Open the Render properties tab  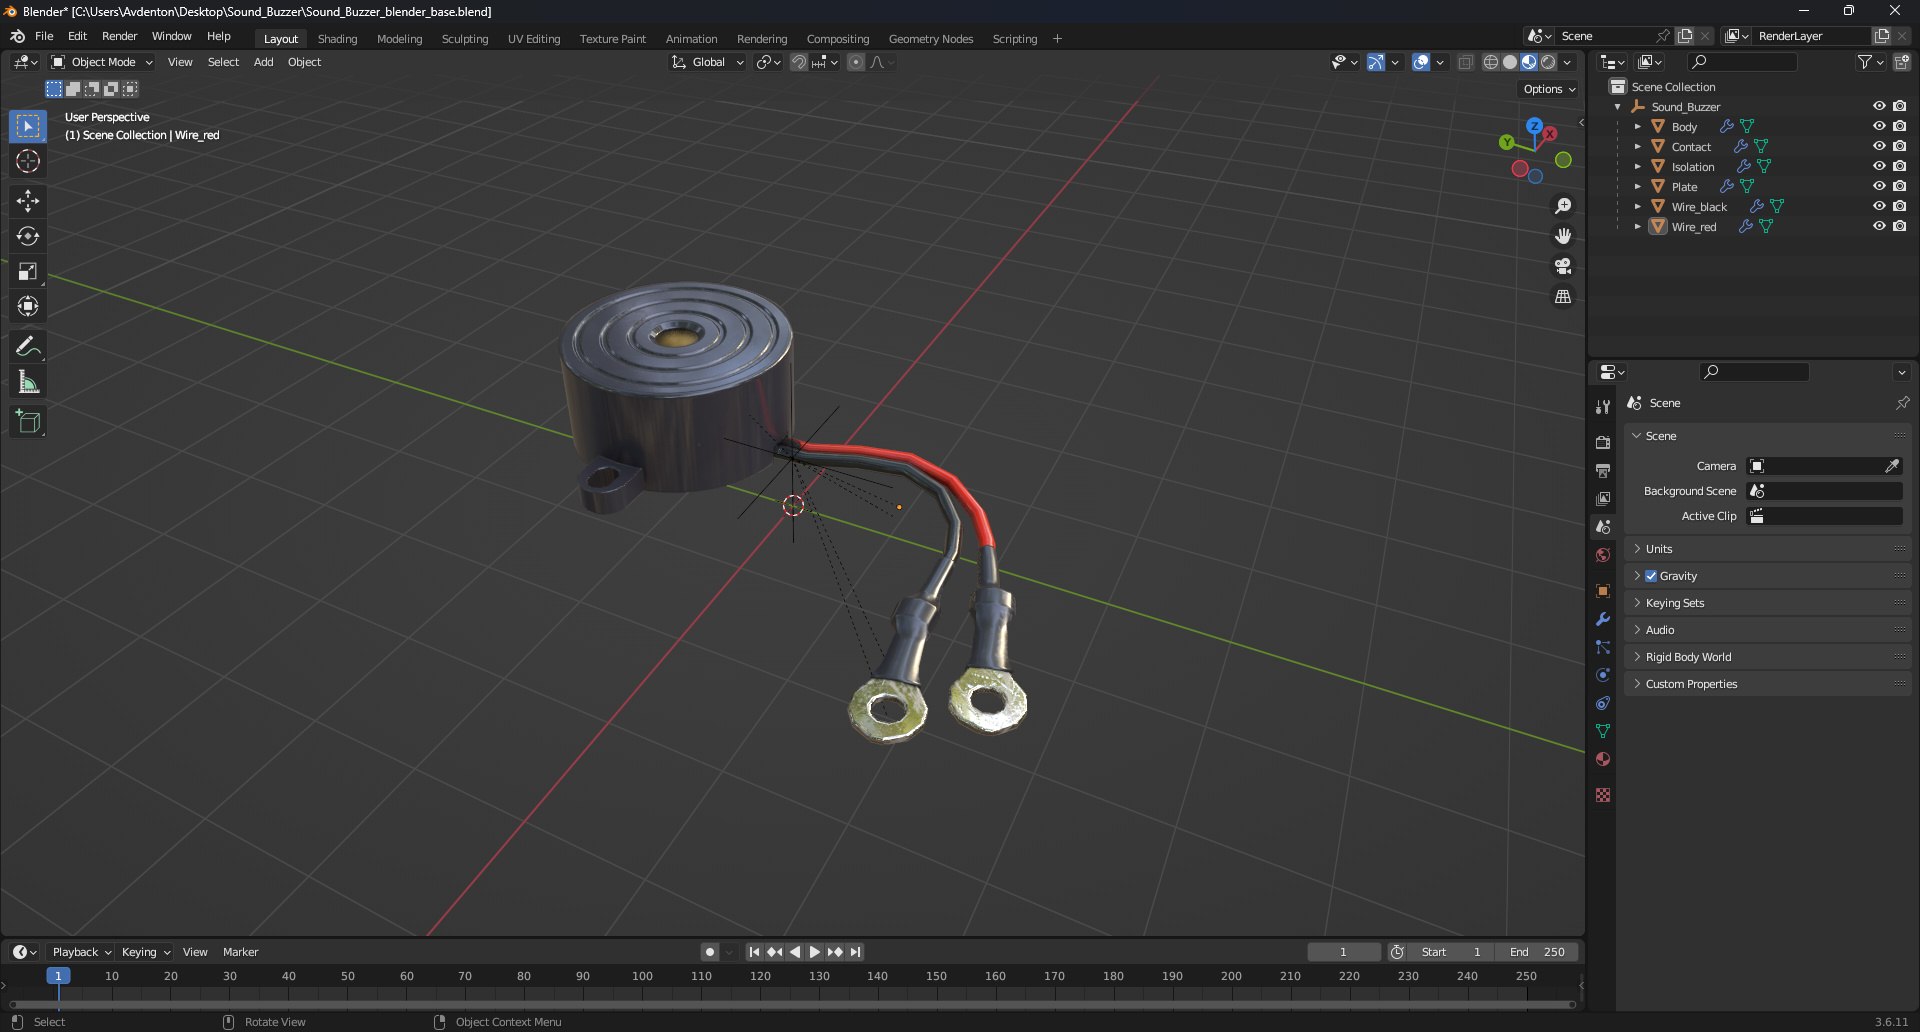click(1603, 442)
